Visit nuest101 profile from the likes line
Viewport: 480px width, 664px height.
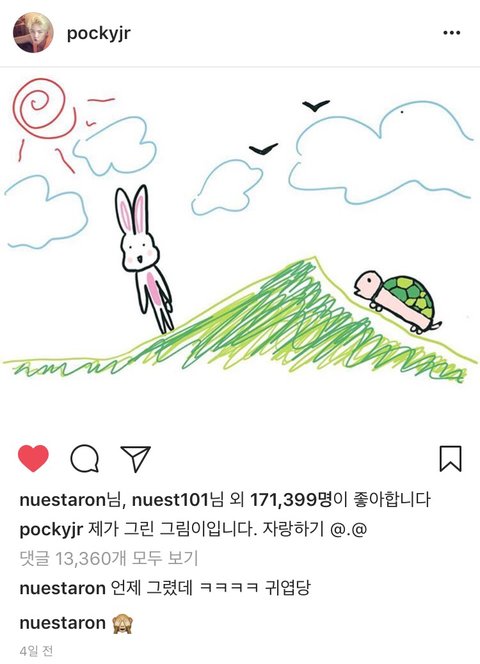coord(170,500)
